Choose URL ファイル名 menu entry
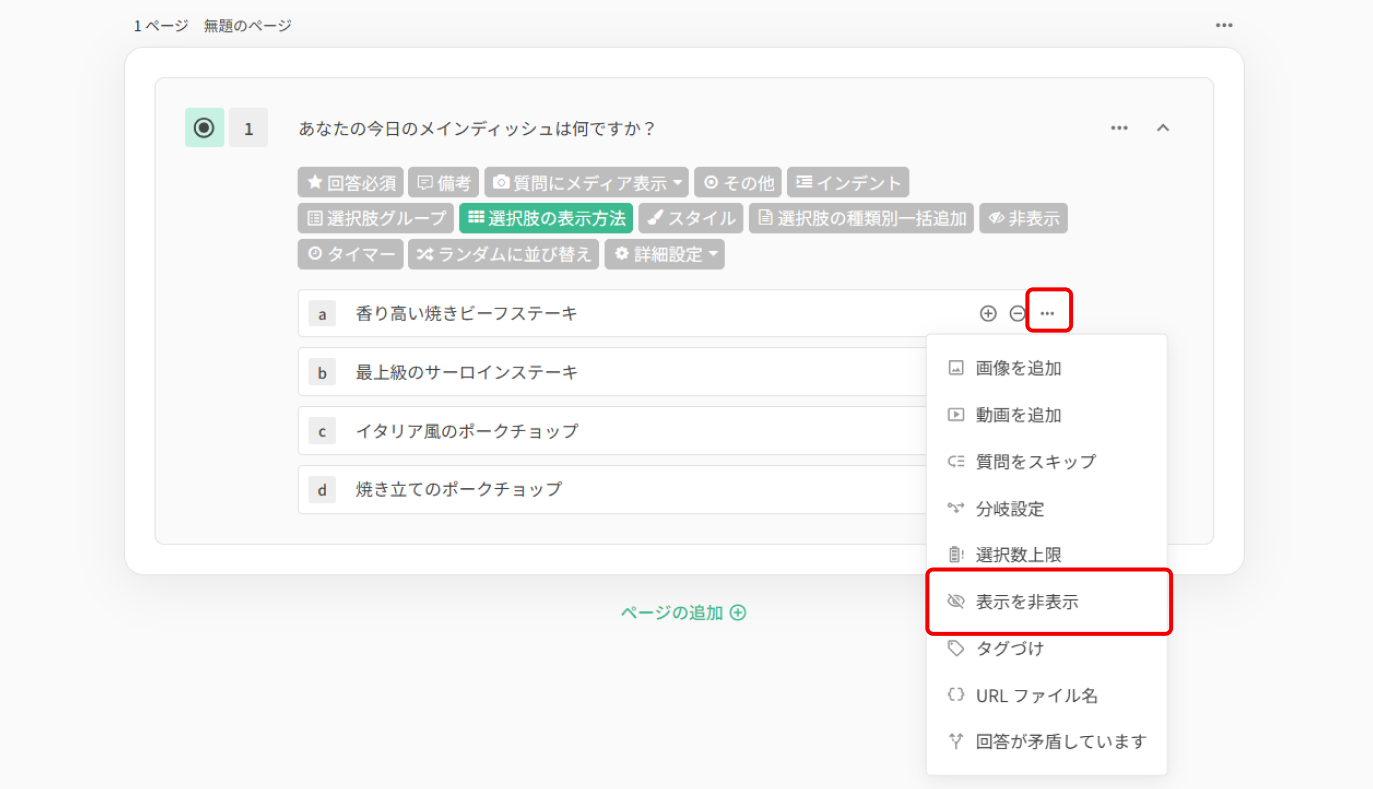 (1047, 695)
